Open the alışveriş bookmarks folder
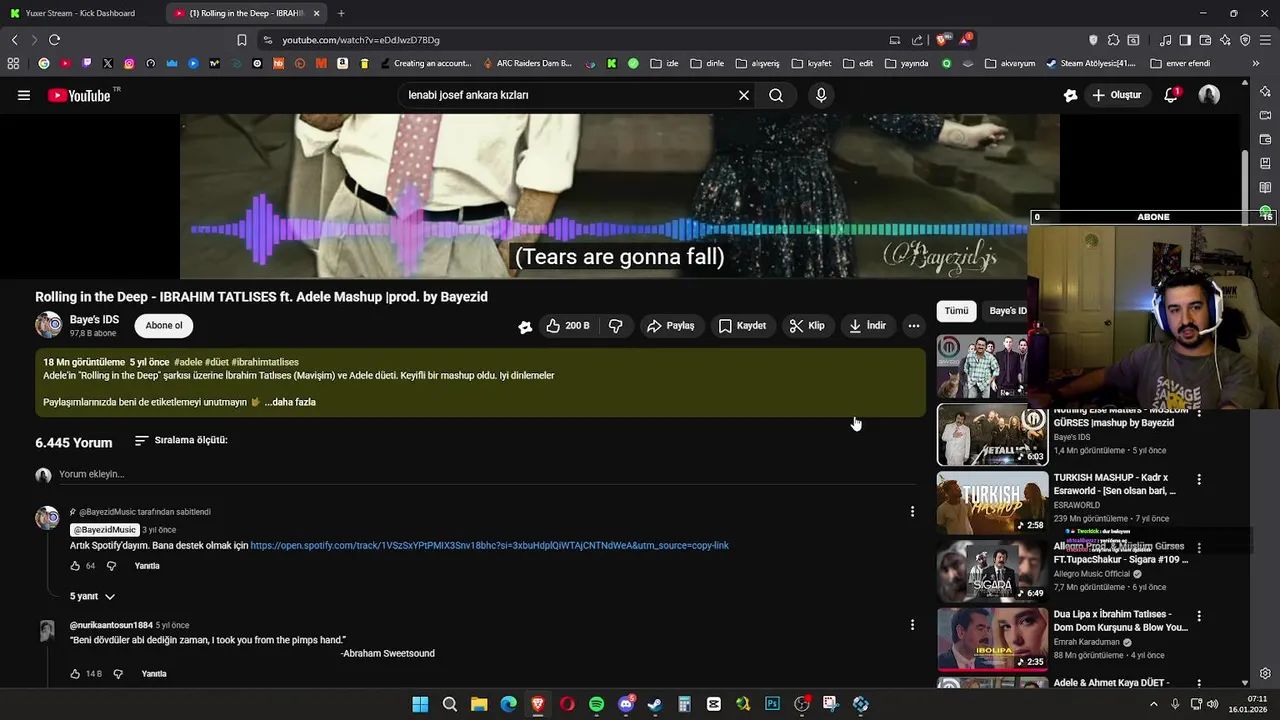 pos(757,63)
